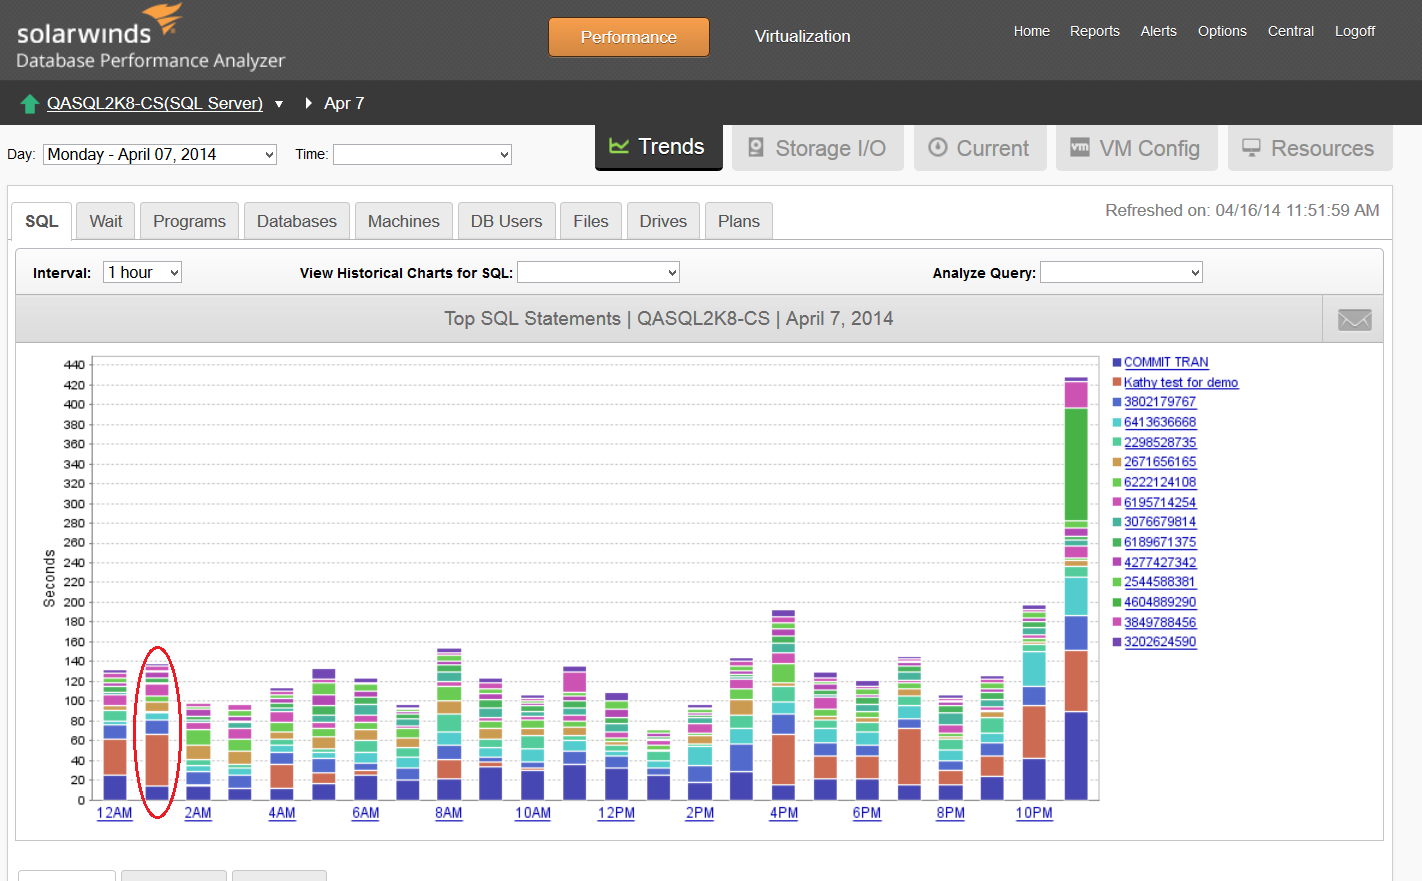The height and width of the screenshot is (881, 1422).
Task: Click the Logoff link
Action: click(x=1355, y=31)
